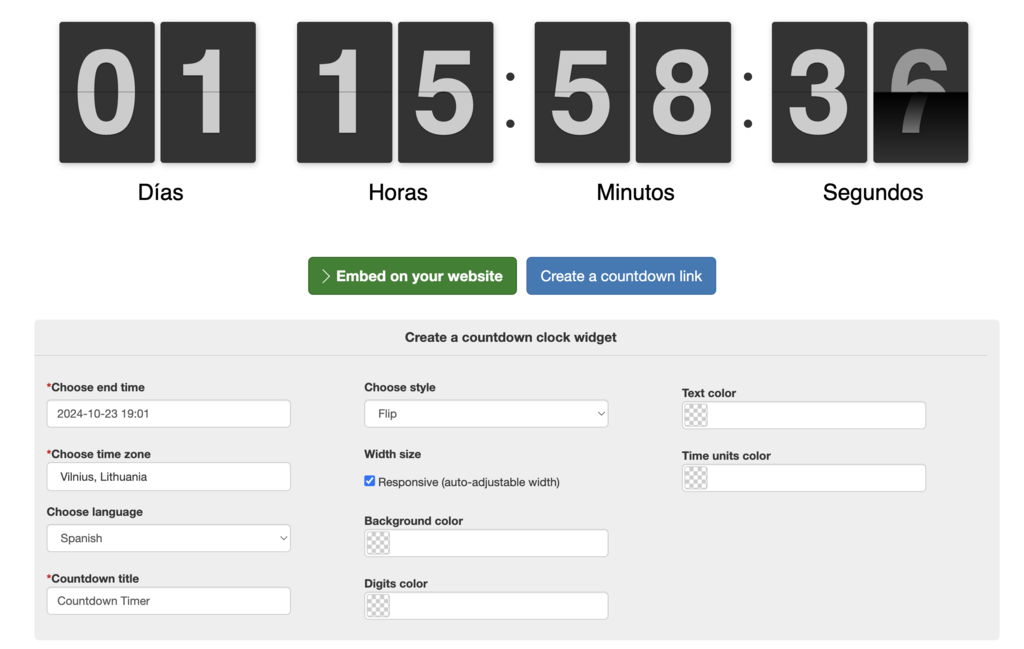Open the Choose language dropdown showing Spanish
This screenshot has height=649, width=1024.
click(168, 538)
